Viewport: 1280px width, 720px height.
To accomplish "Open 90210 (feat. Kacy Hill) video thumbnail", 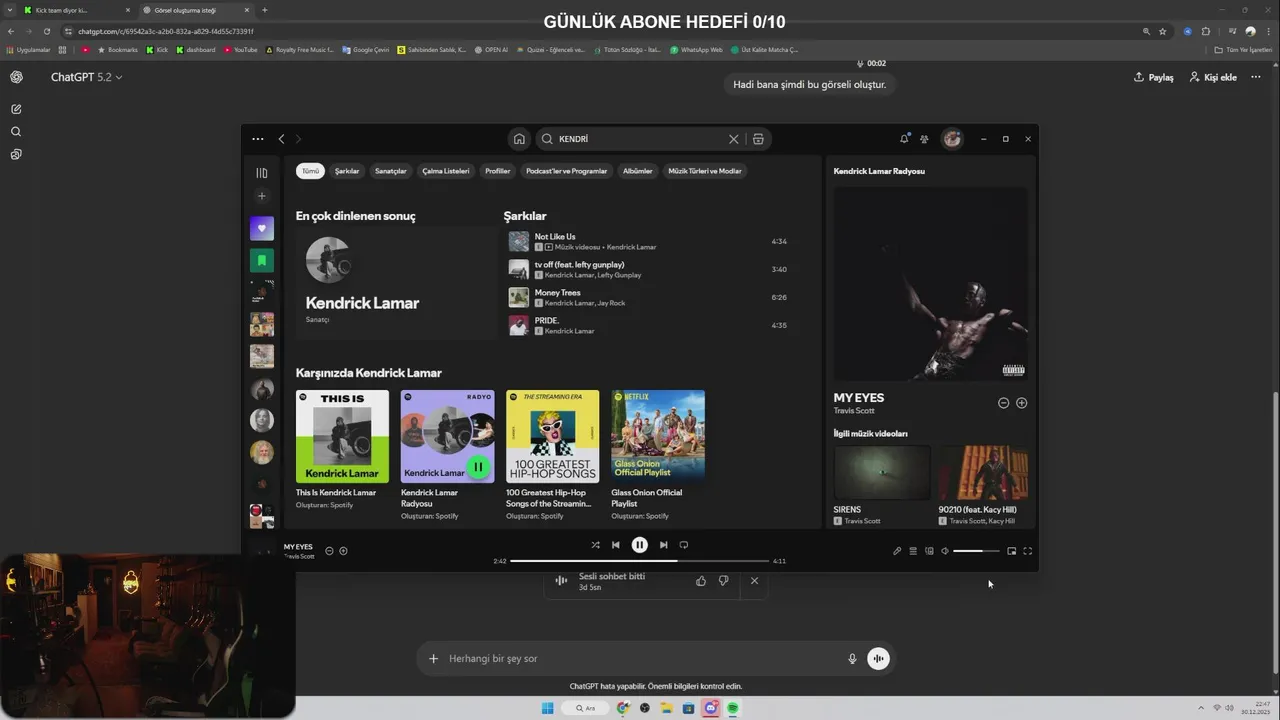I will coord(983,473).
